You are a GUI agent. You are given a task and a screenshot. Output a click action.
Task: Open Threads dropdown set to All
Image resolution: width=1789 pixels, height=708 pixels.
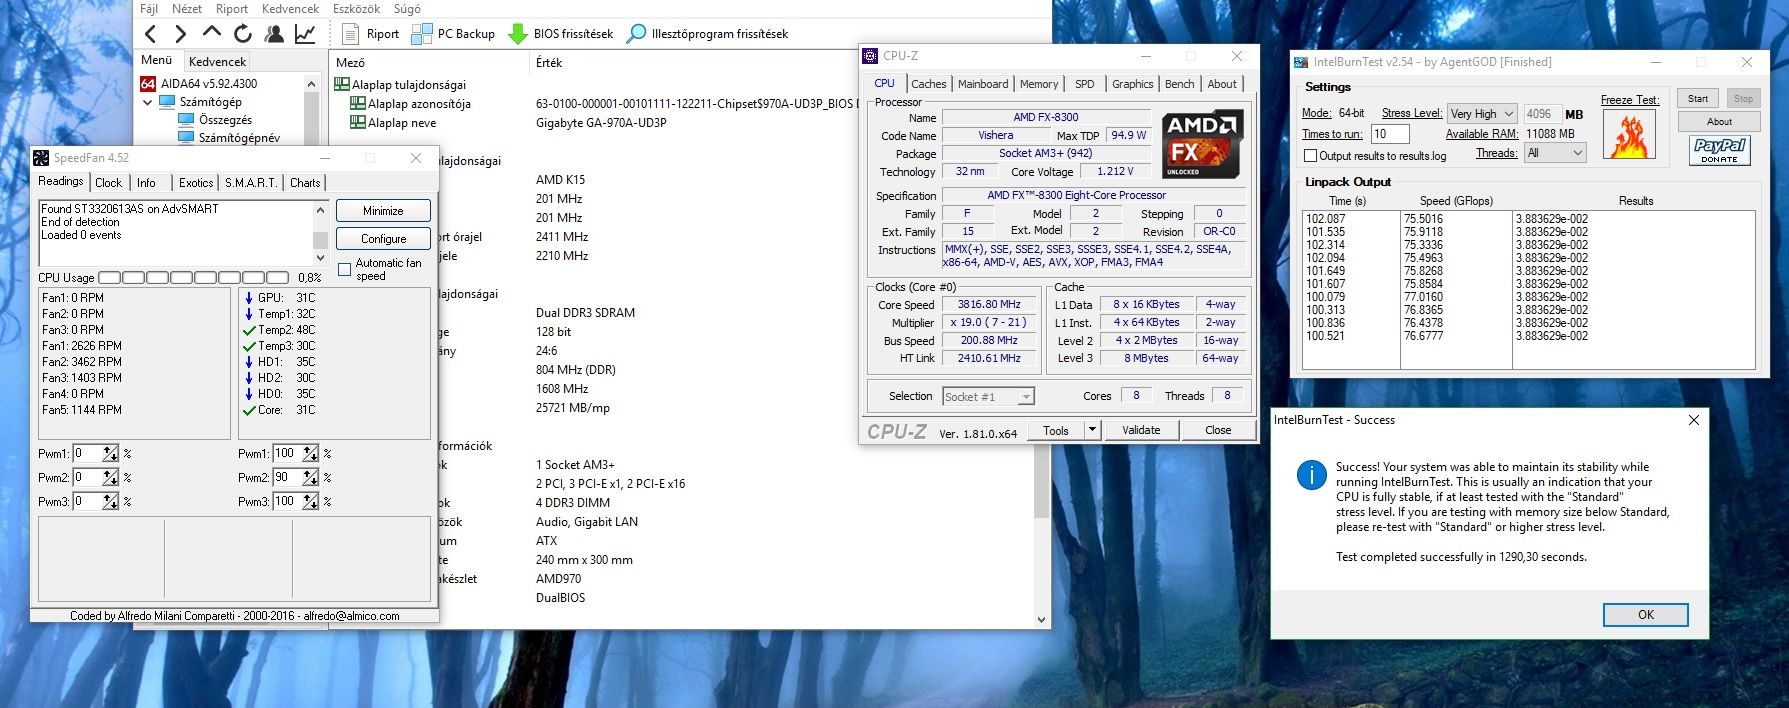click(x=1555, y=153)
